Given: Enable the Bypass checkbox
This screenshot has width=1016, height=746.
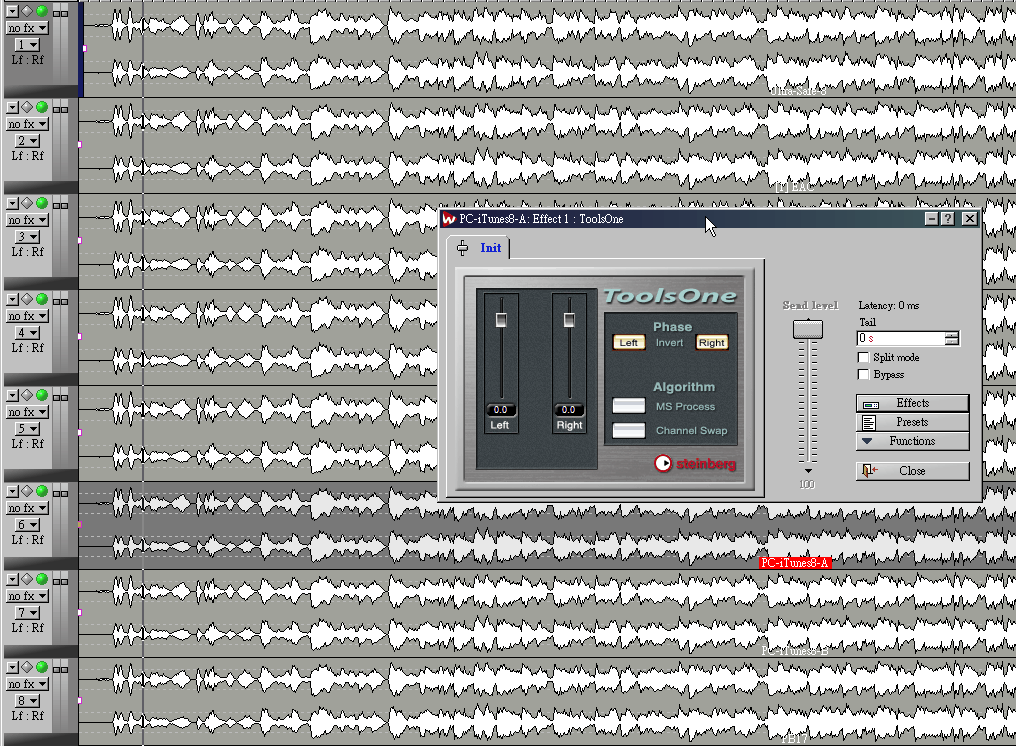Looking at the screenshot, I should pyautogui.click(x=864, y=374).
